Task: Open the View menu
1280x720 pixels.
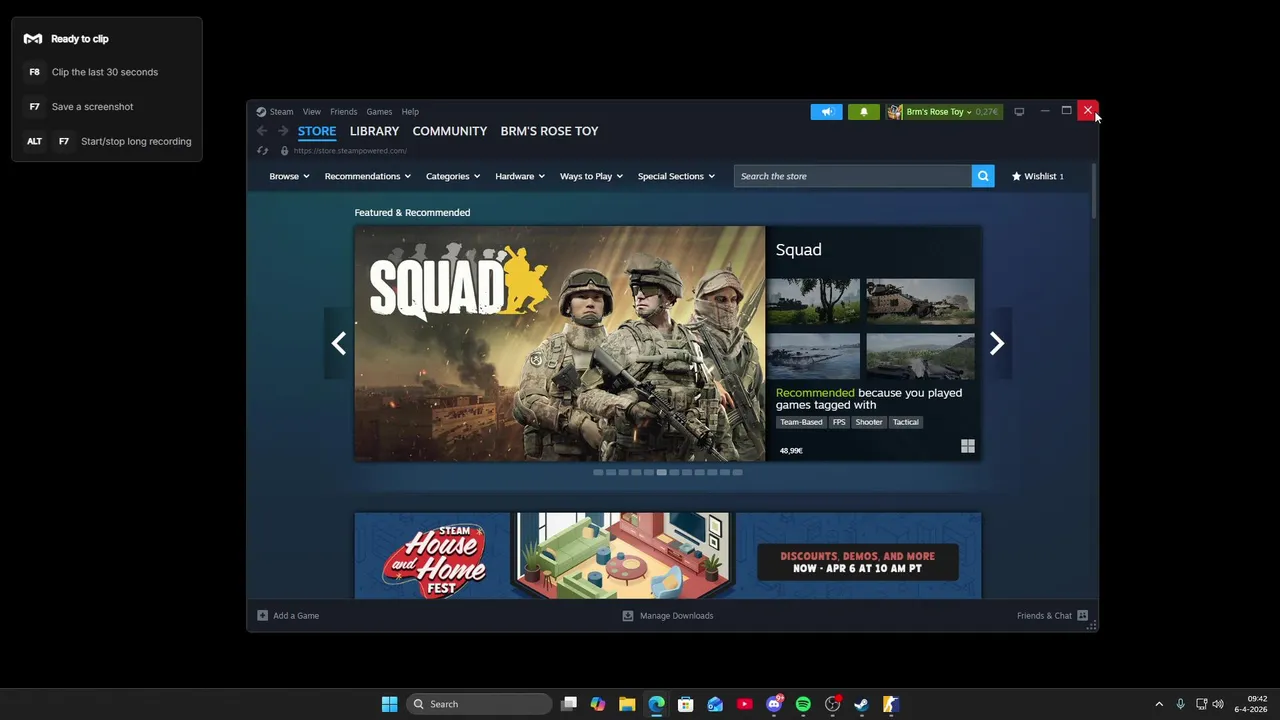Action: coord(312,112)
